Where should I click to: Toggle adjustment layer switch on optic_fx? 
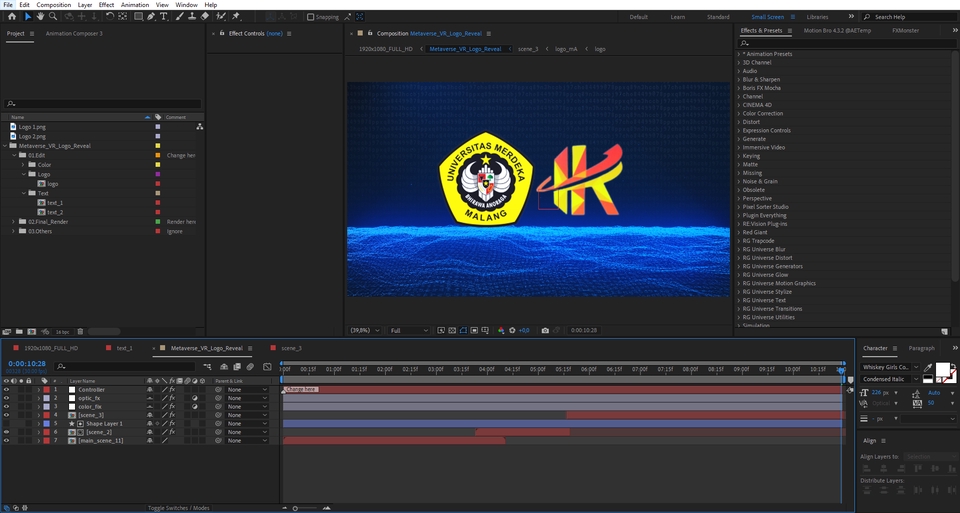tap(195, 398)
